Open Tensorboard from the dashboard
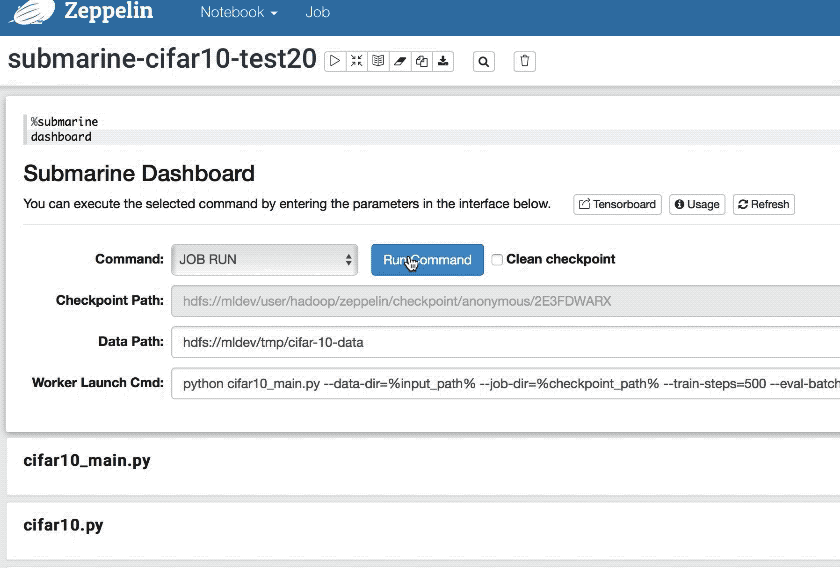840x568 pixels. point(617,204)
